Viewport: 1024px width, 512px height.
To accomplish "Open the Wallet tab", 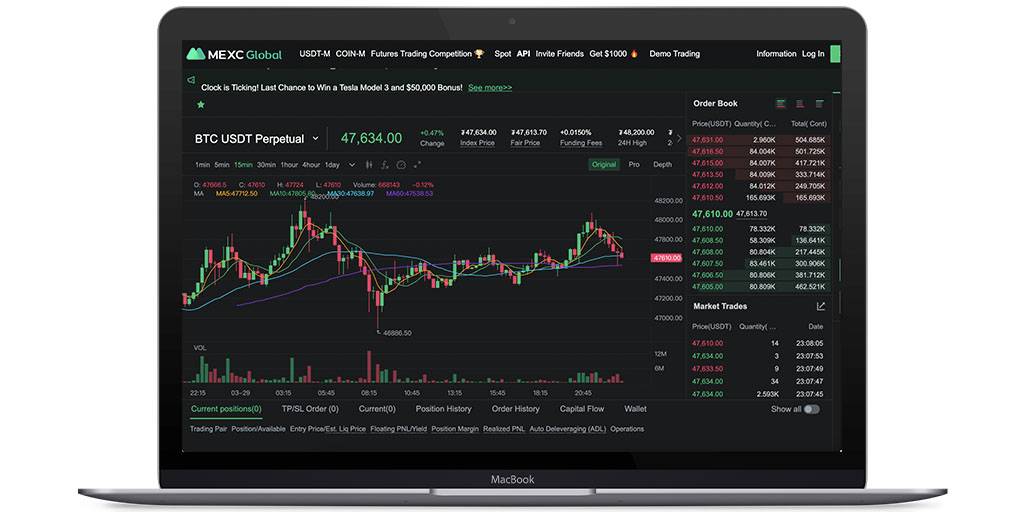I will pyautogui.click(x=635, y=409).
